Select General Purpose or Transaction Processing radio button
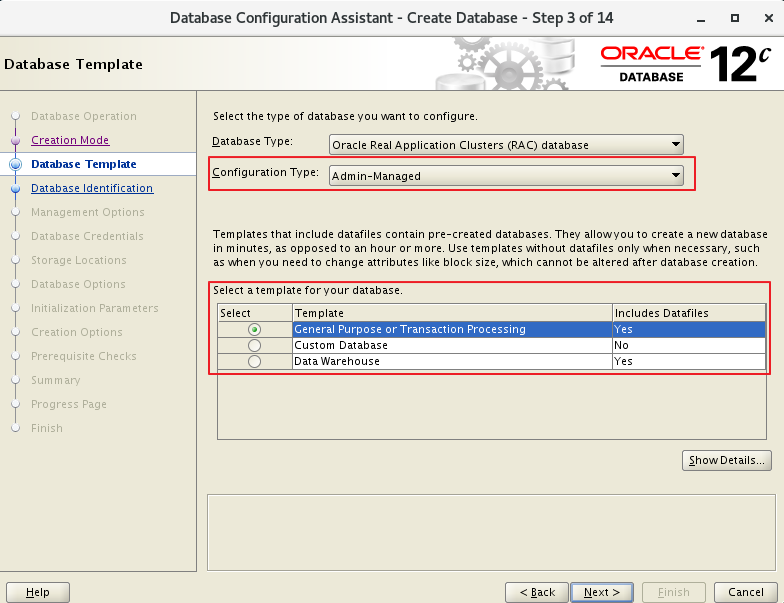This screenshot has width=784, height=603. [x=254, y=329]
